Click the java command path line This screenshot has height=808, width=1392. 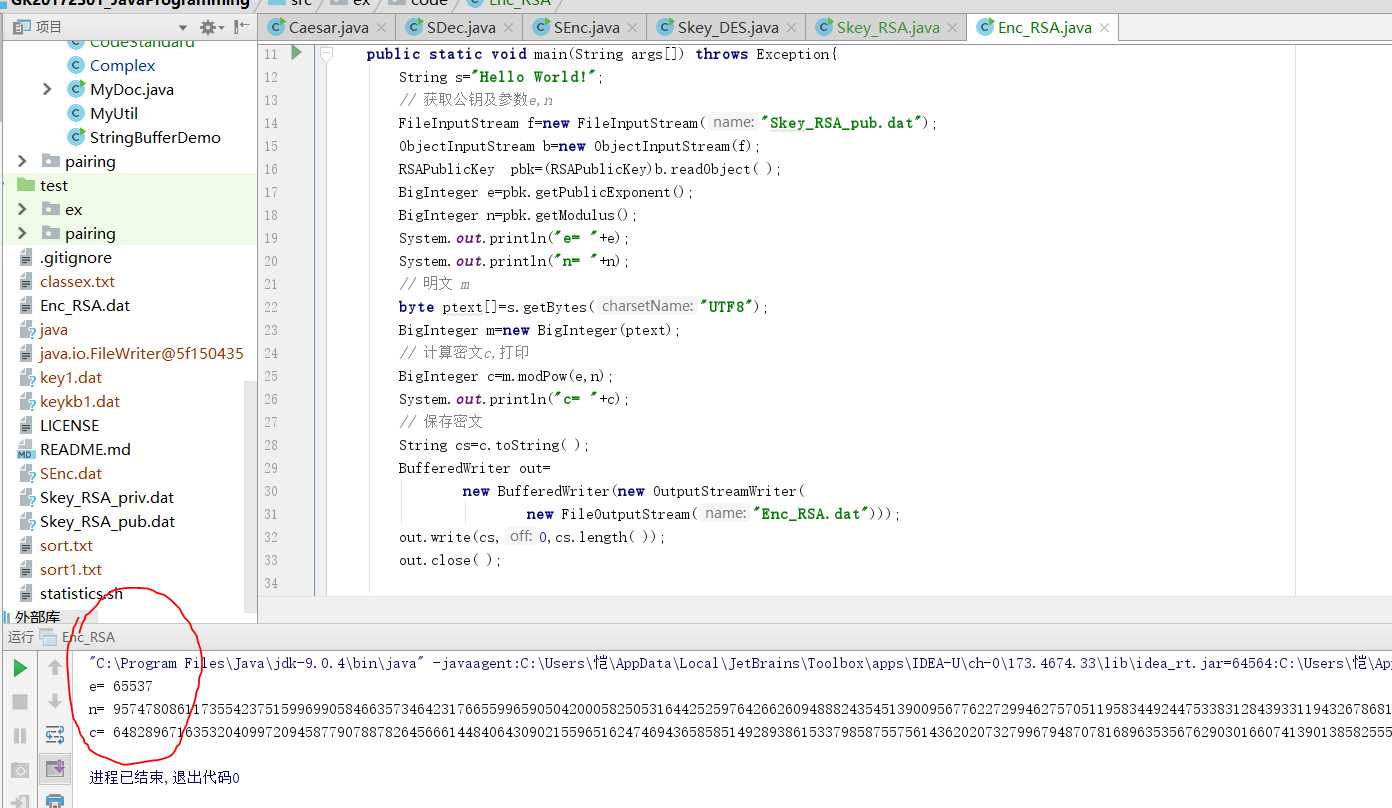click(x=740, y=663)
